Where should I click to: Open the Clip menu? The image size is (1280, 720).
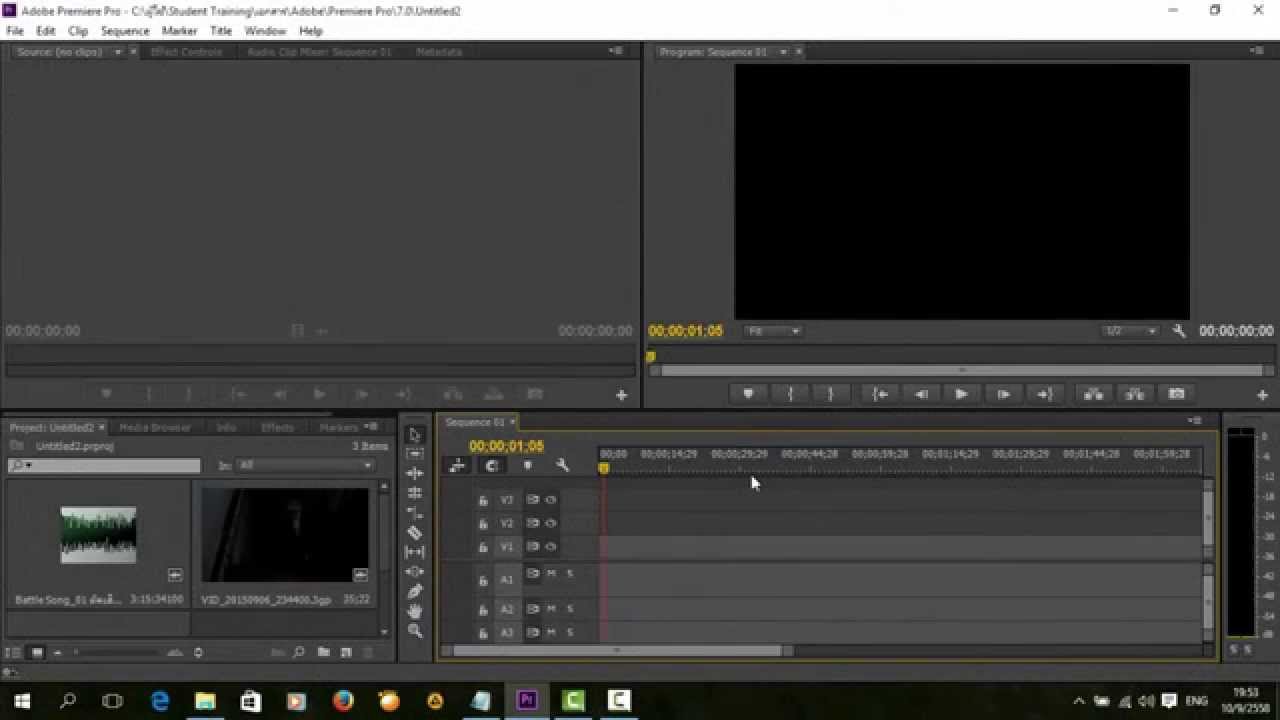78,31
